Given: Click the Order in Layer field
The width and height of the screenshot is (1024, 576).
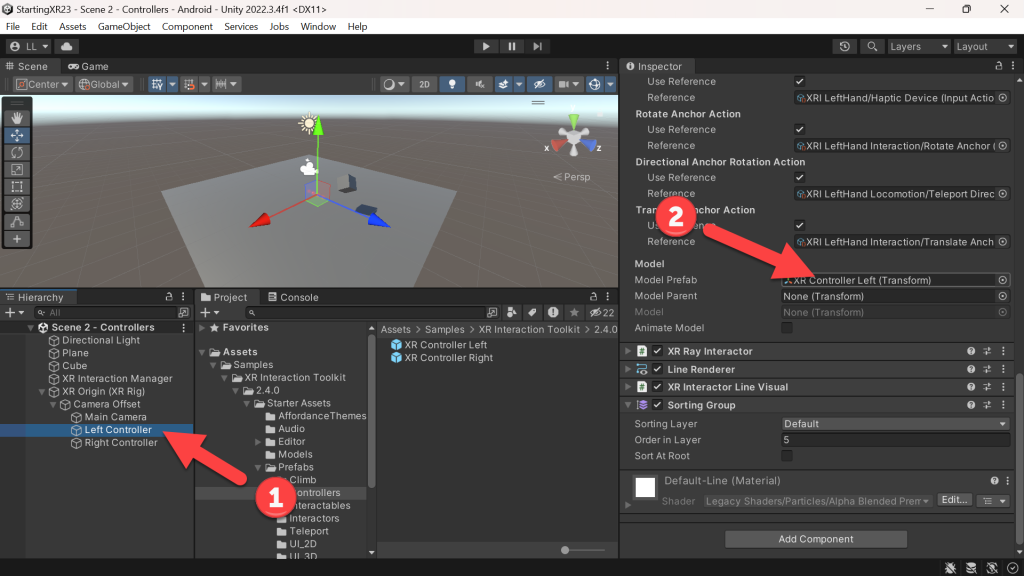Looking at the screenshot, I should click(x=895, y=440).
